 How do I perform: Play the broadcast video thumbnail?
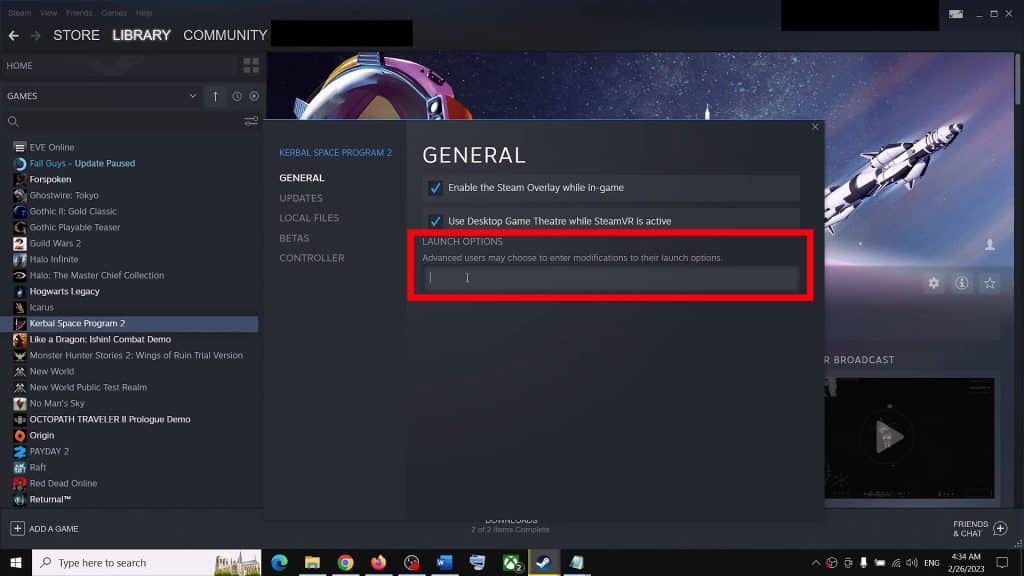click(889, 436)
